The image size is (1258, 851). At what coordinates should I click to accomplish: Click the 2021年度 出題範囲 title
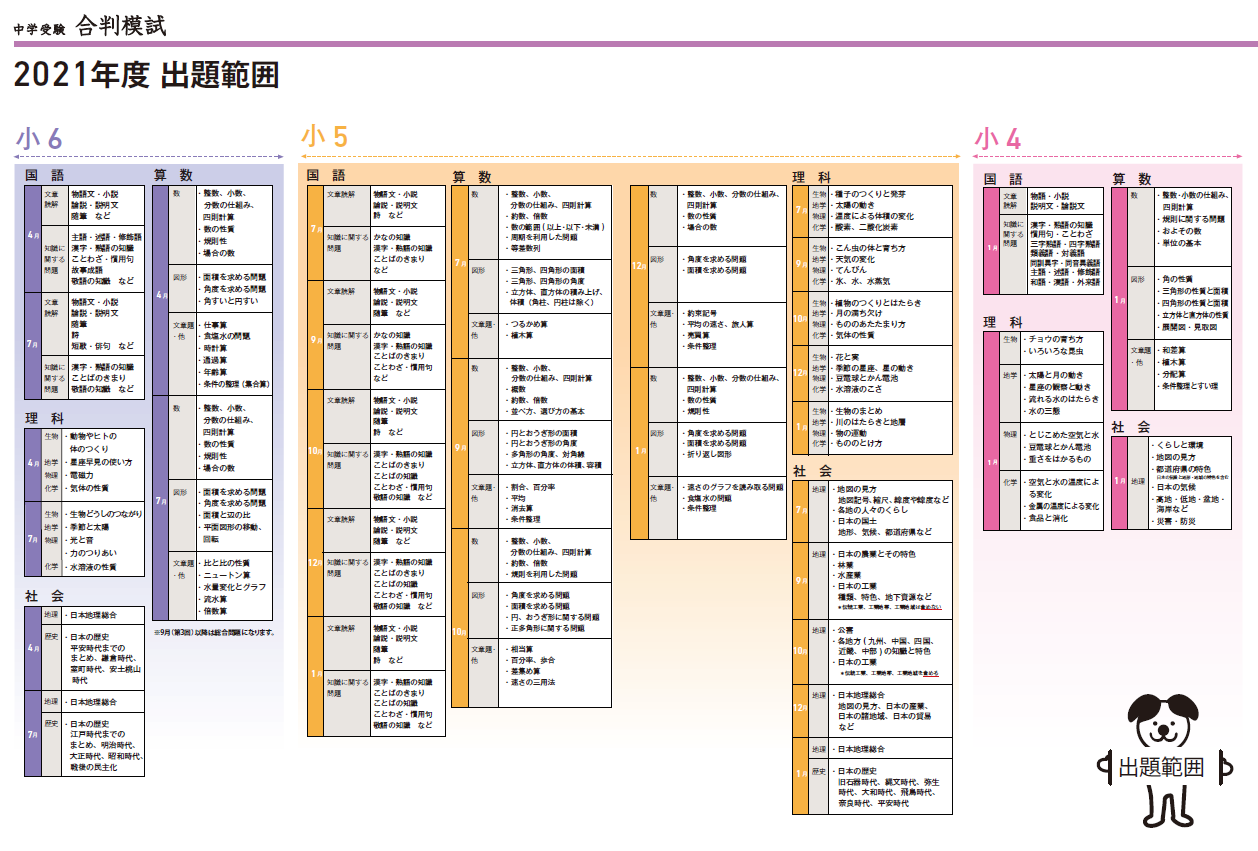tap(146, 76)
